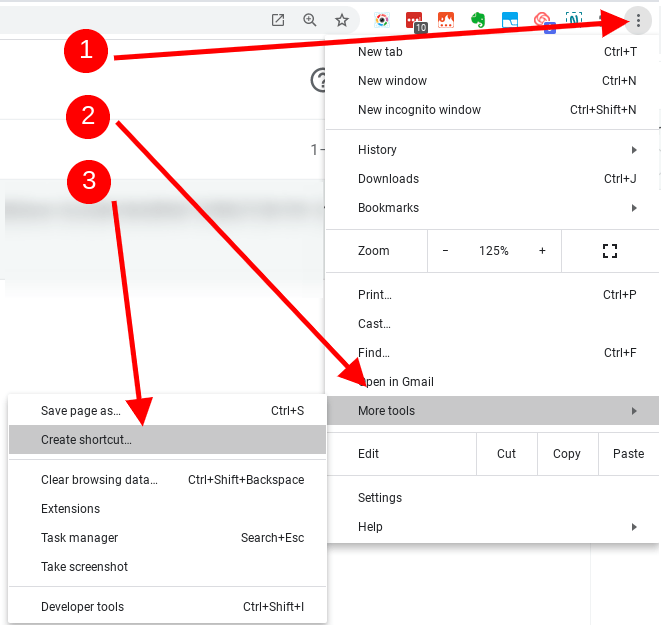Select Save page as… in submenu
The height and width of the screenshot is (625, 661).
point(167,411)
